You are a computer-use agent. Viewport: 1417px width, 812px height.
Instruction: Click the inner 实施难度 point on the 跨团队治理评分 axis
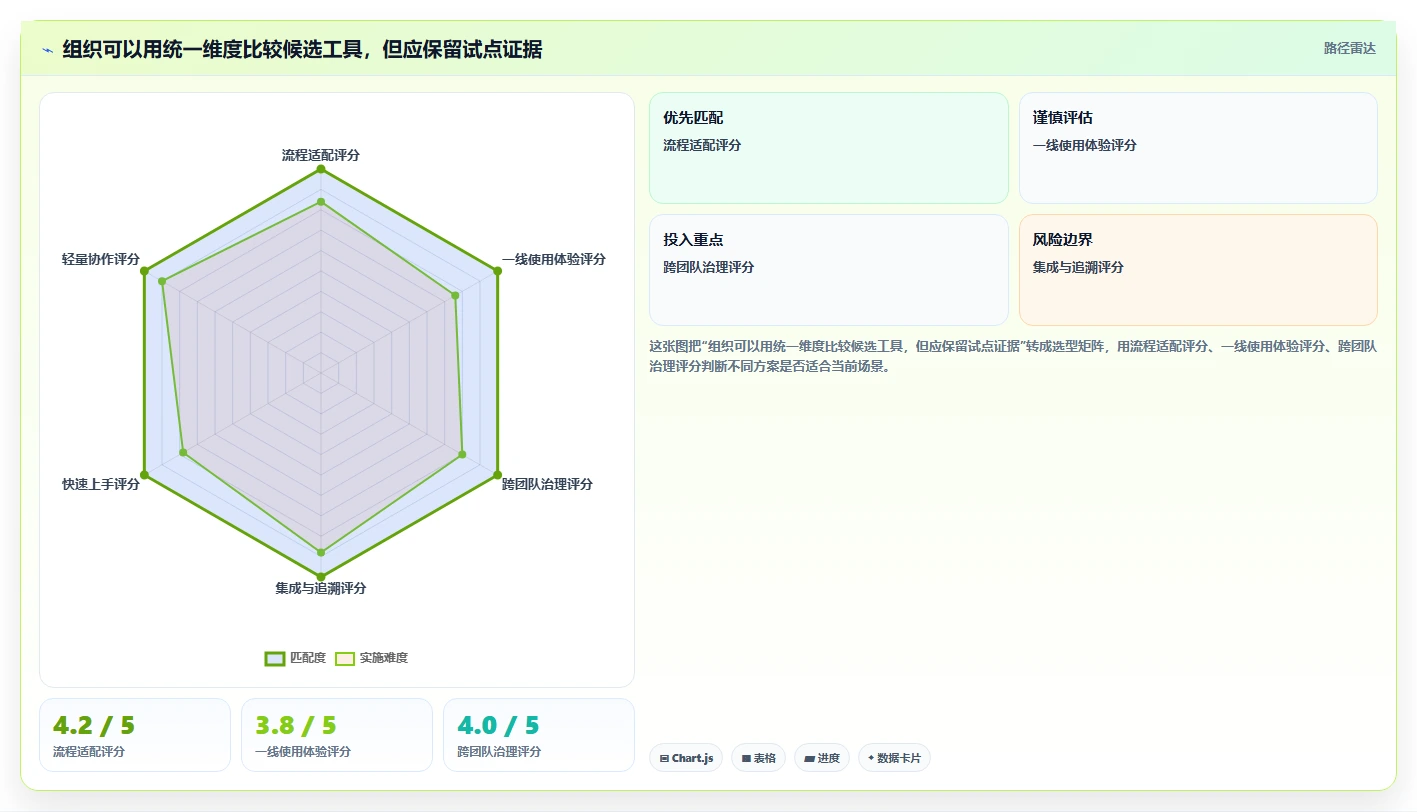click(462, 454)
